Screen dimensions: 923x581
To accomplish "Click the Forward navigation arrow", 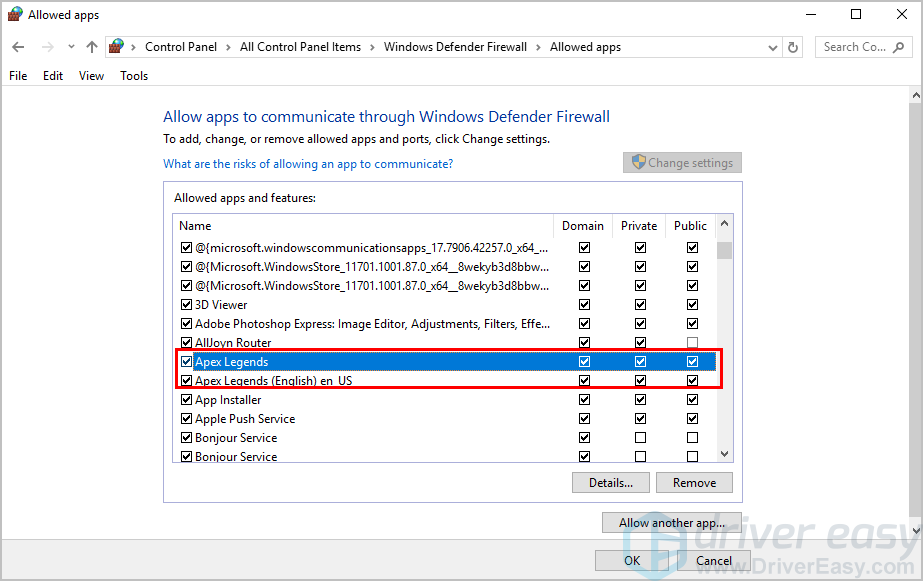I will click(x=46, y=47).
